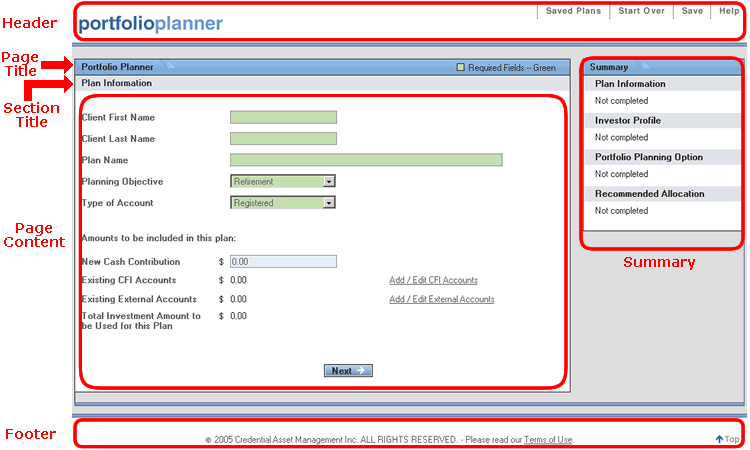750x450 pixels.
Task: Expand the Type of Account dropdown
Action: click(x=328, y=203)
